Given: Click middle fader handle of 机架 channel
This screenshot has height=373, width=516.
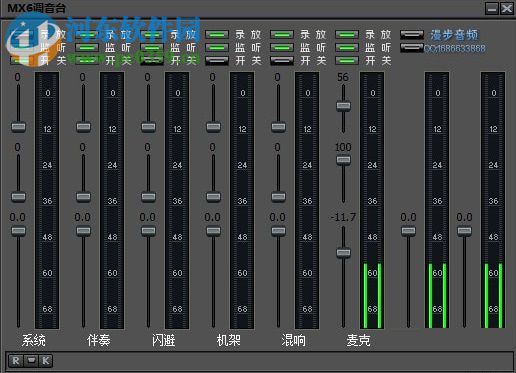Looking at the screenshot, I should point(213,197).
